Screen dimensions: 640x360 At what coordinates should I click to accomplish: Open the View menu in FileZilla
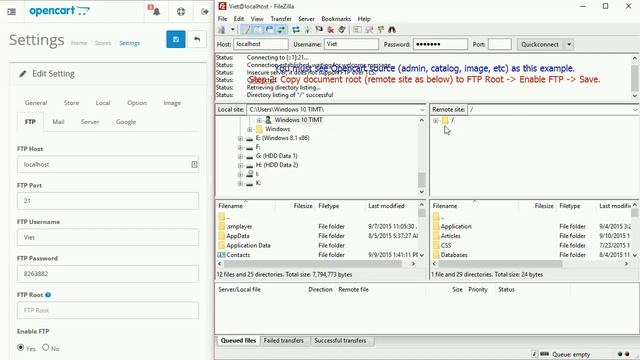pos(257,19)
